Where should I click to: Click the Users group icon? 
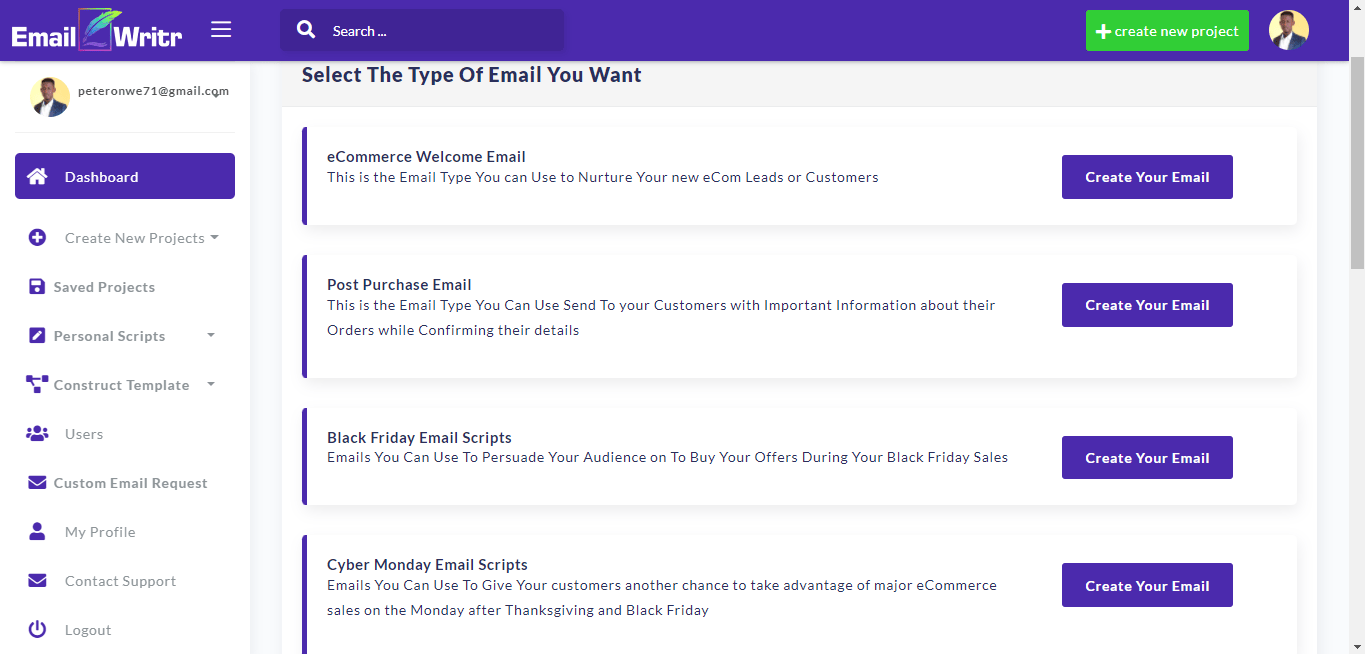click(x=37, y=434)
